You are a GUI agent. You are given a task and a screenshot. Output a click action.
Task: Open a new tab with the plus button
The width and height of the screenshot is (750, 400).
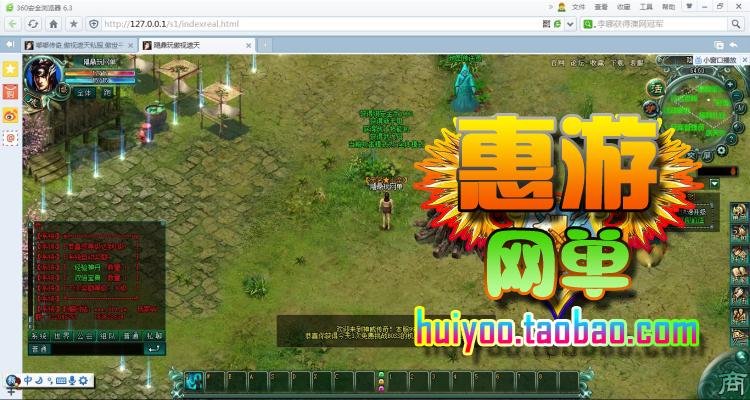pyautogui.click(x=265, y=45)
